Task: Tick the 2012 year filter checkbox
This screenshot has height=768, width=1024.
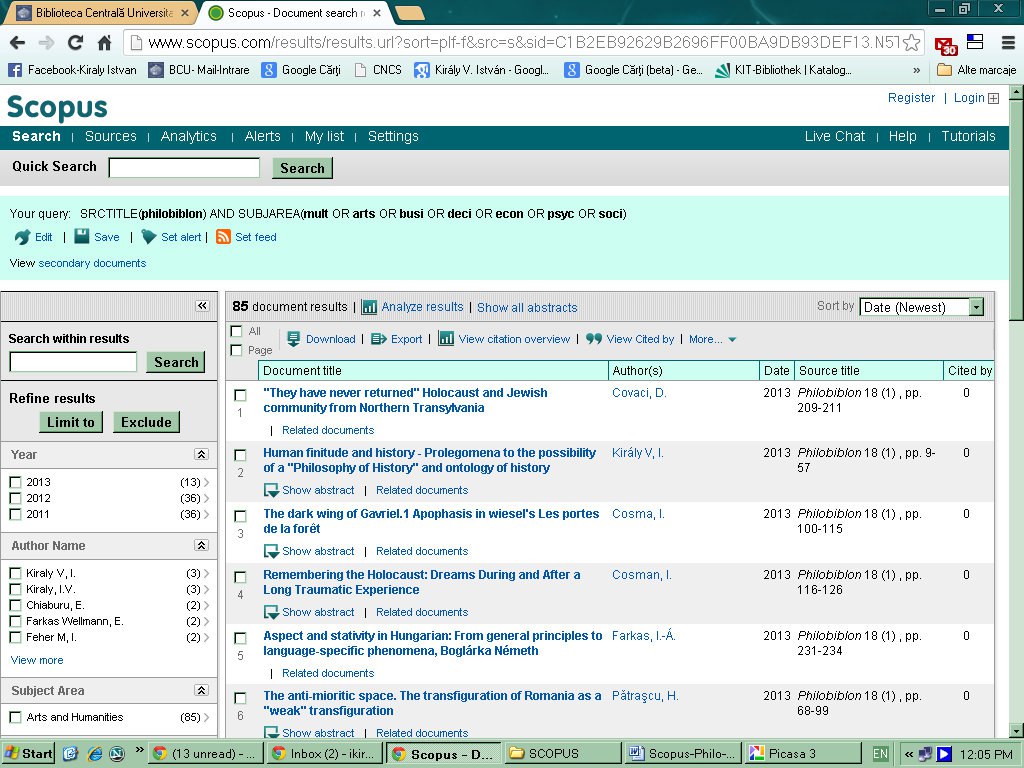Action: pyautogui.click(x=16, y=498)
